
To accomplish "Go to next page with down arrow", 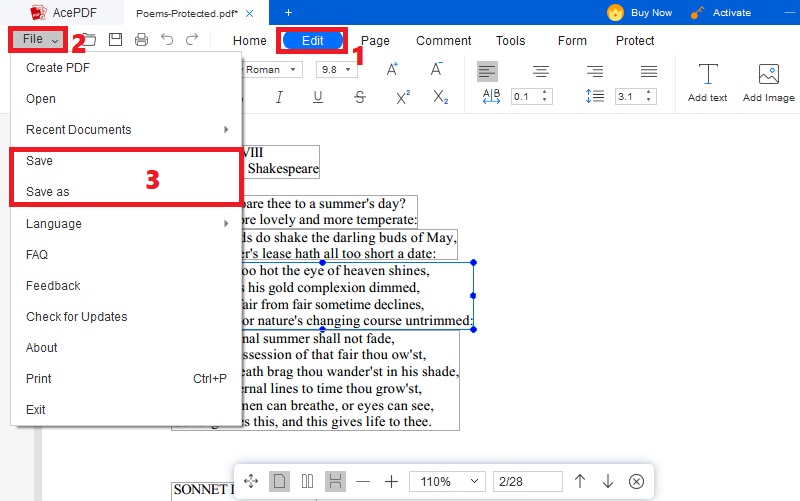I will click(x=608, y=481).
